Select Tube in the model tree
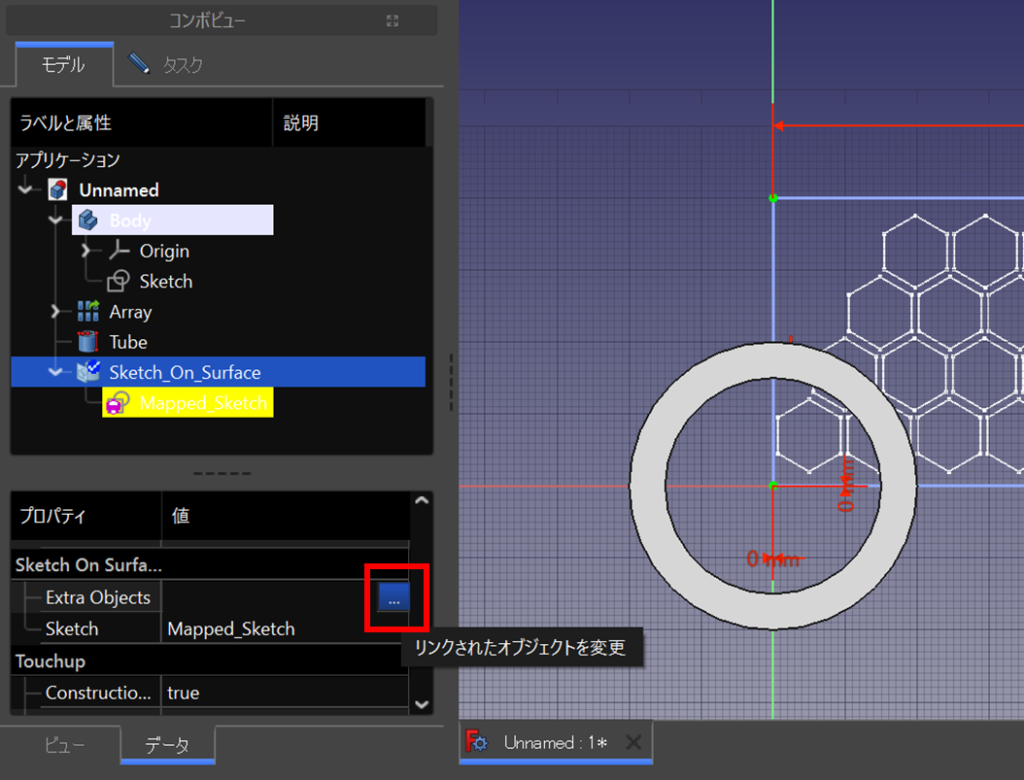The height and width of the screenshot is (780, 1024). click(x=128, y=342)
